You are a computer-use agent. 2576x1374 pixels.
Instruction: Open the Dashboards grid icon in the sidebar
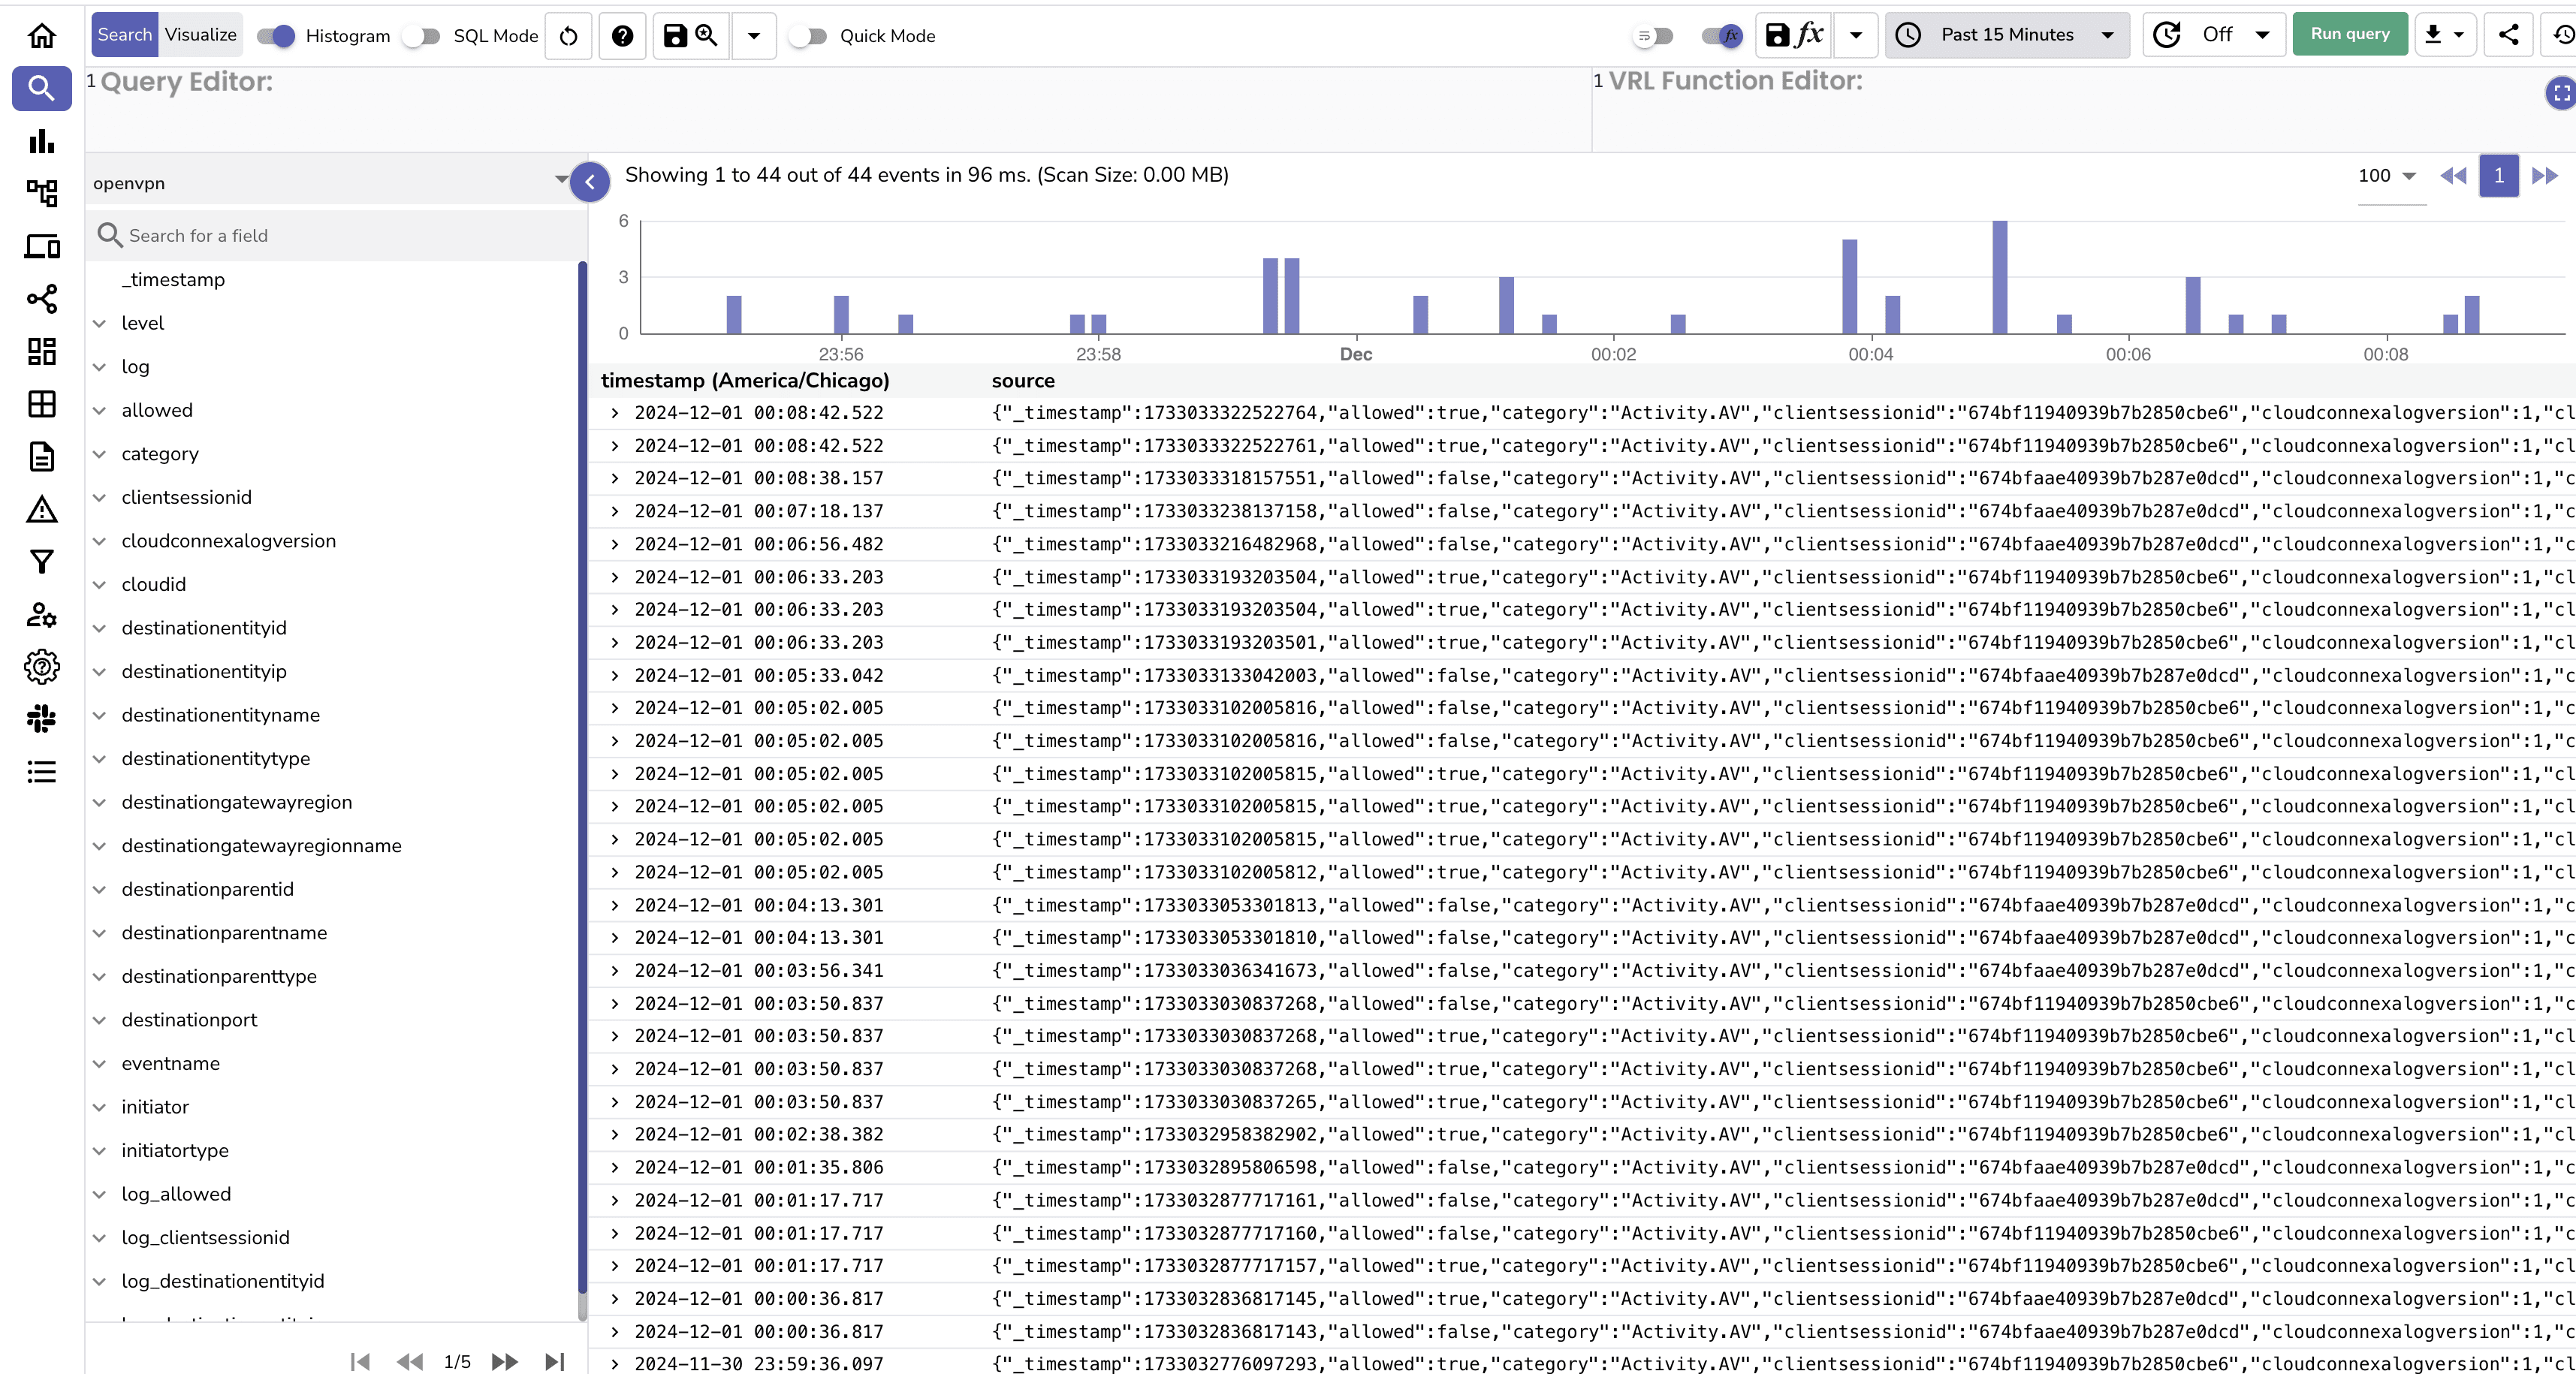coord(41,351)
